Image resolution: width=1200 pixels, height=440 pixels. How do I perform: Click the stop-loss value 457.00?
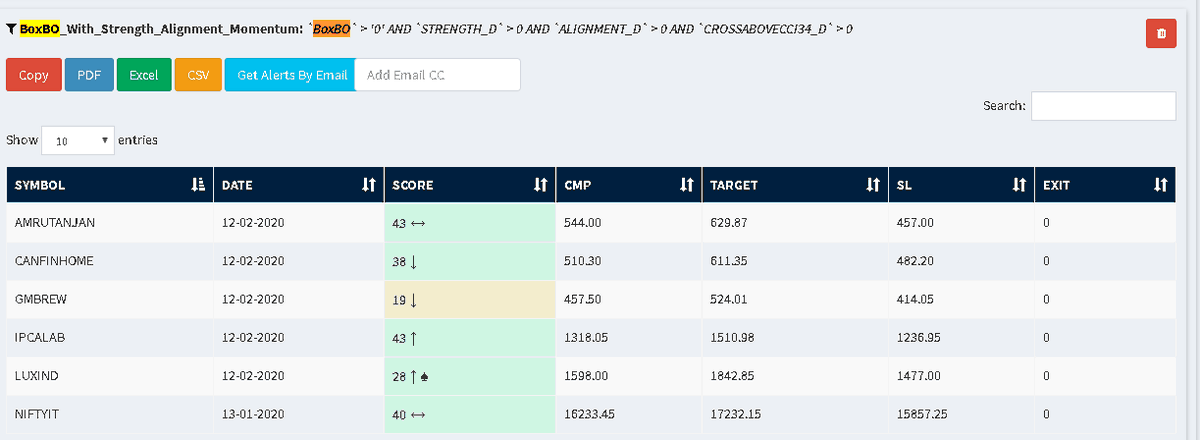[914, 222]
